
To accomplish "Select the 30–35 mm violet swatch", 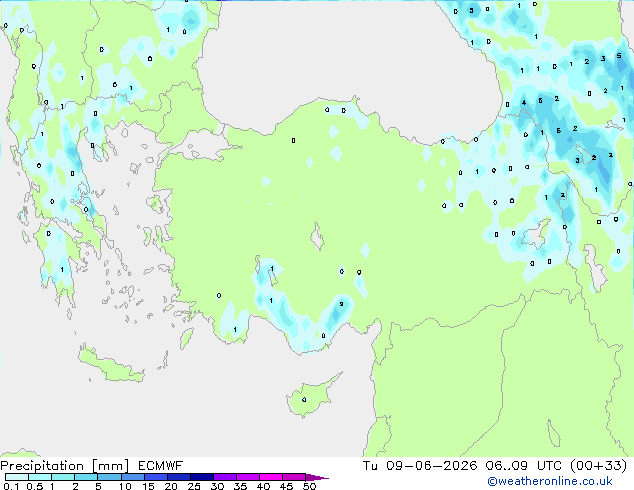I will [224, 477].
